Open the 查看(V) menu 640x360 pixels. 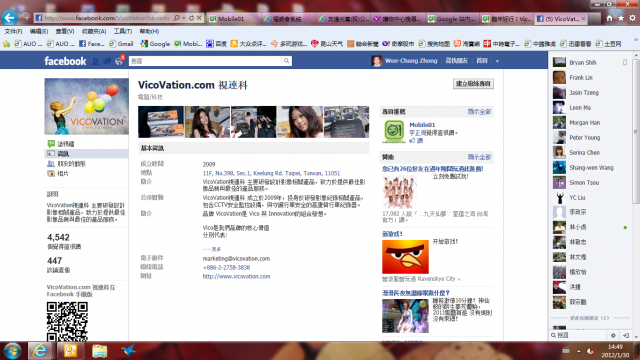coord(65,31)
